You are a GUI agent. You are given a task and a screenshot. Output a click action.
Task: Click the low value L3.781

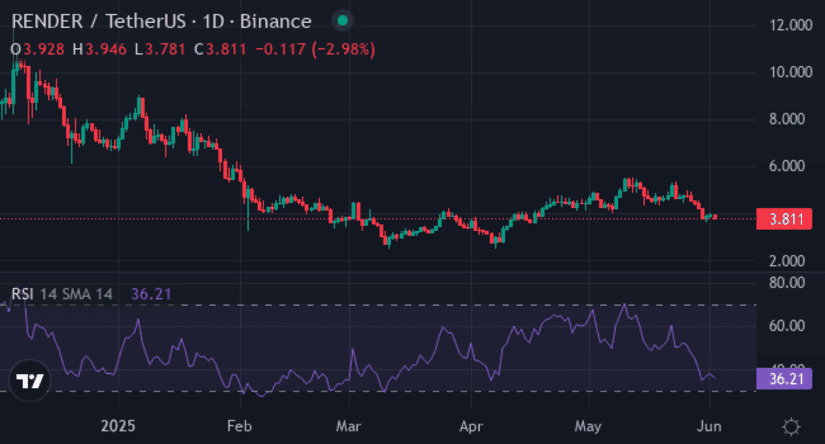tap(160, 49)
